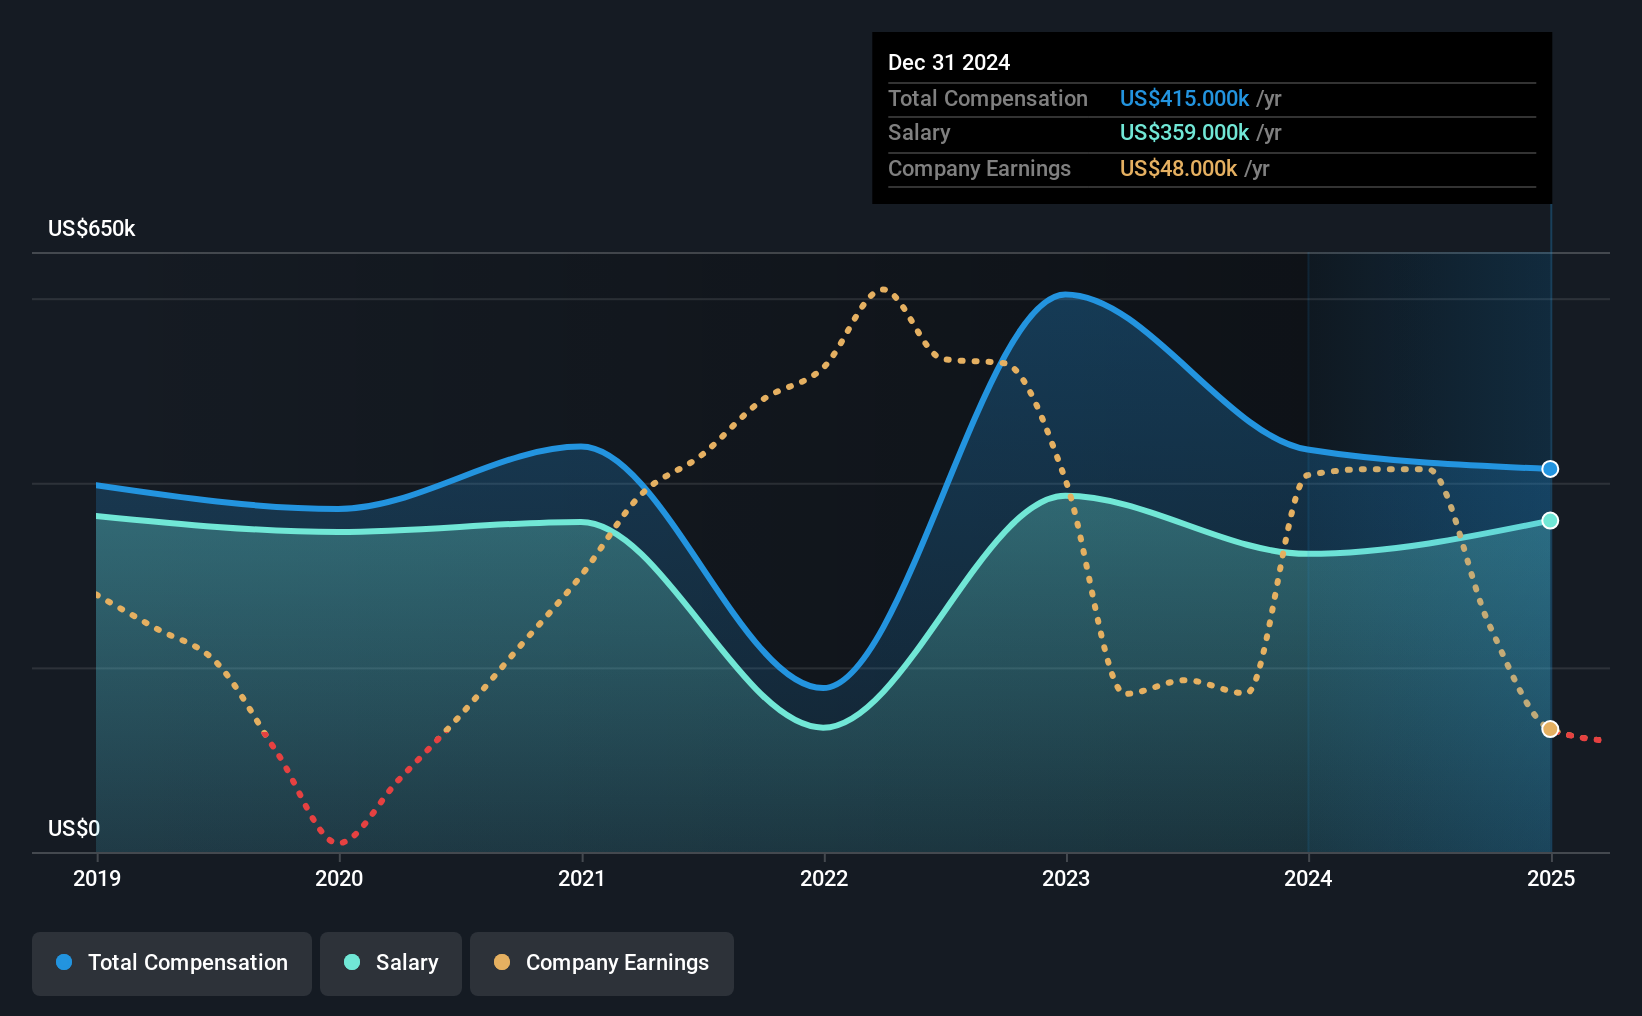
Task: Click the Total Compensation tooltip row label
Action: pyautogui.click(x=988, y=98)
